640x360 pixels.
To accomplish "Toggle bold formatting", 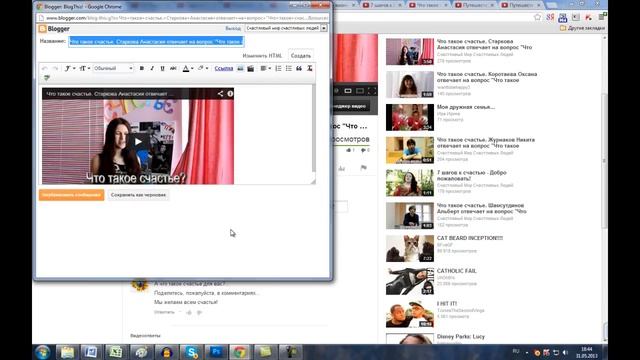I will (x=142, y=68).
